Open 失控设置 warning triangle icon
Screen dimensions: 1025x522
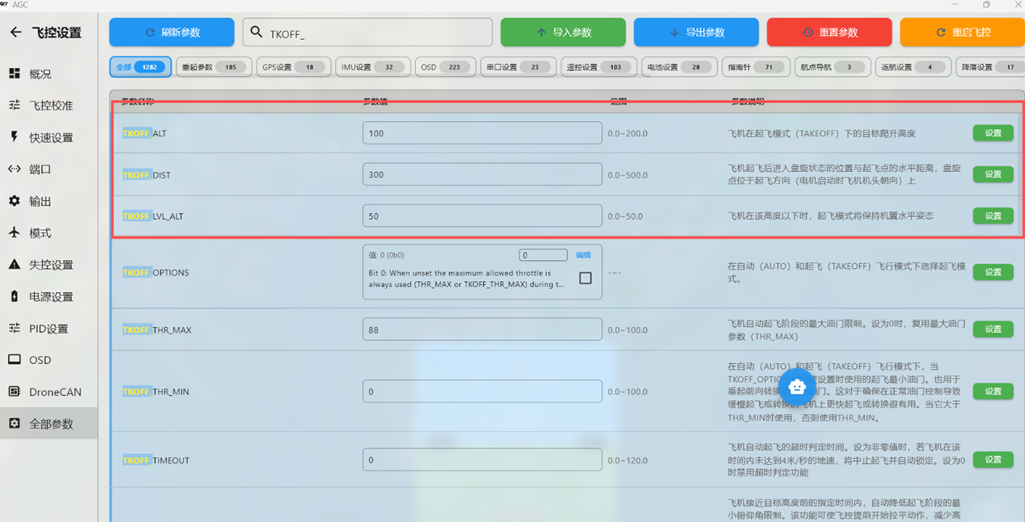(x=15, y=265)
